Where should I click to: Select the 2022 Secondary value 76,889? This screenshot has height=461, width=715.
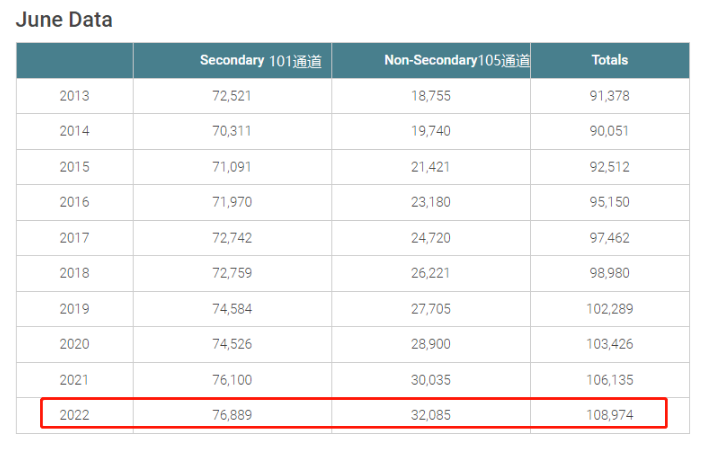(x=233, y=414)
